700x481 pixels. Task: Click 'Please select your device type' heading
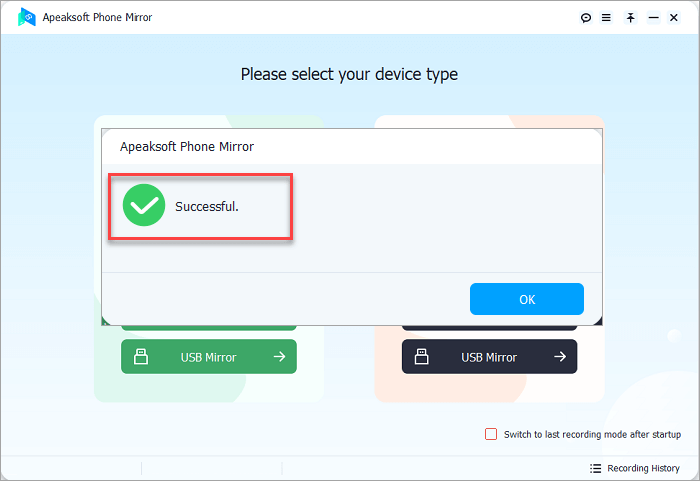pos(349,74)
